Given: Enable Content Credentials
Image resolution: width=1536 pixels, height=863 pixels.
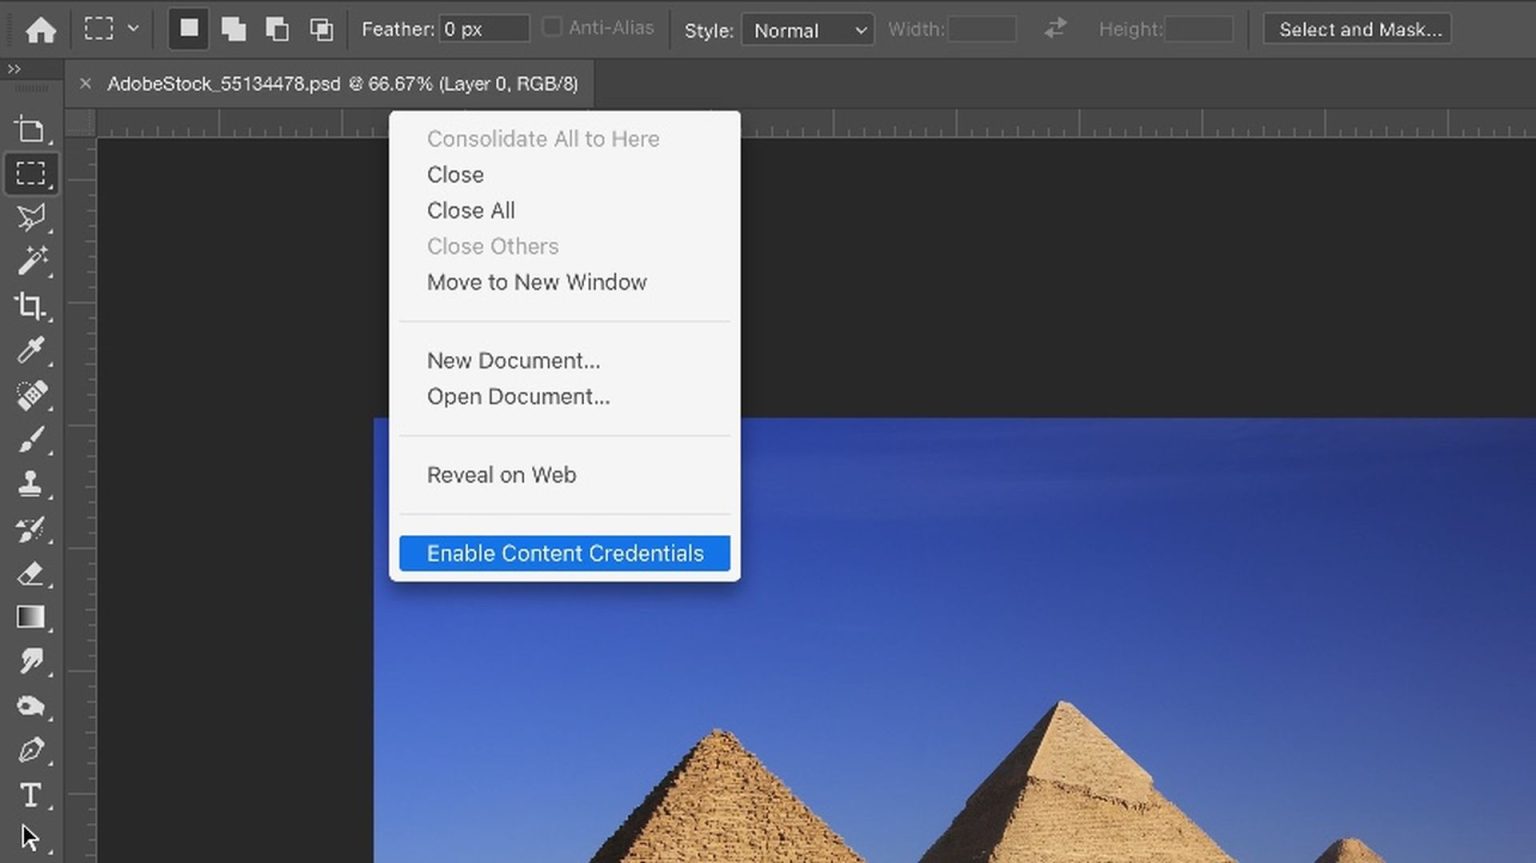Looking at the screenshot, I should point(564,553).
